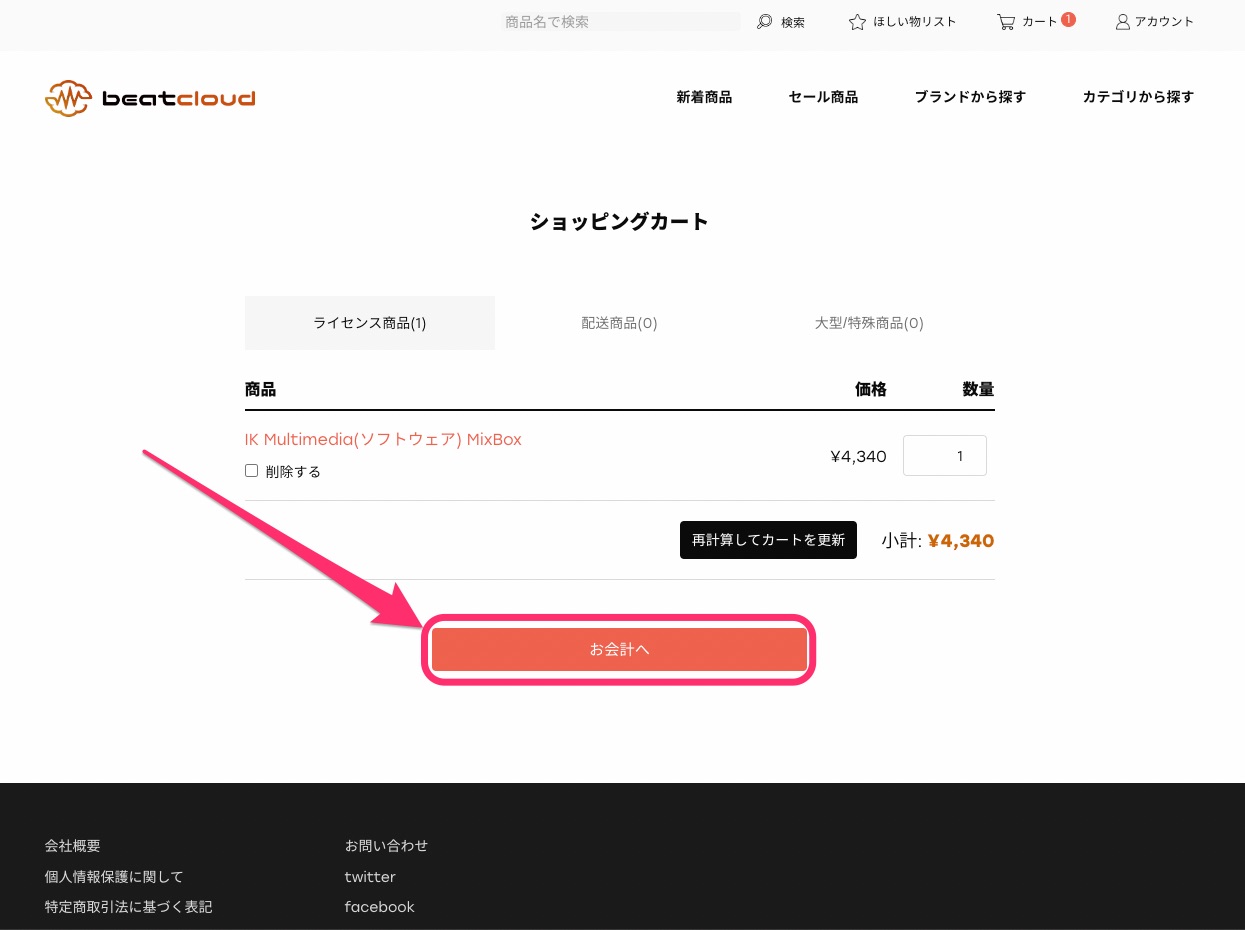Open the 新着商品 menu item
Image resolution: width=1245 pixels, height=930 pixels.
tap(704, 97)
